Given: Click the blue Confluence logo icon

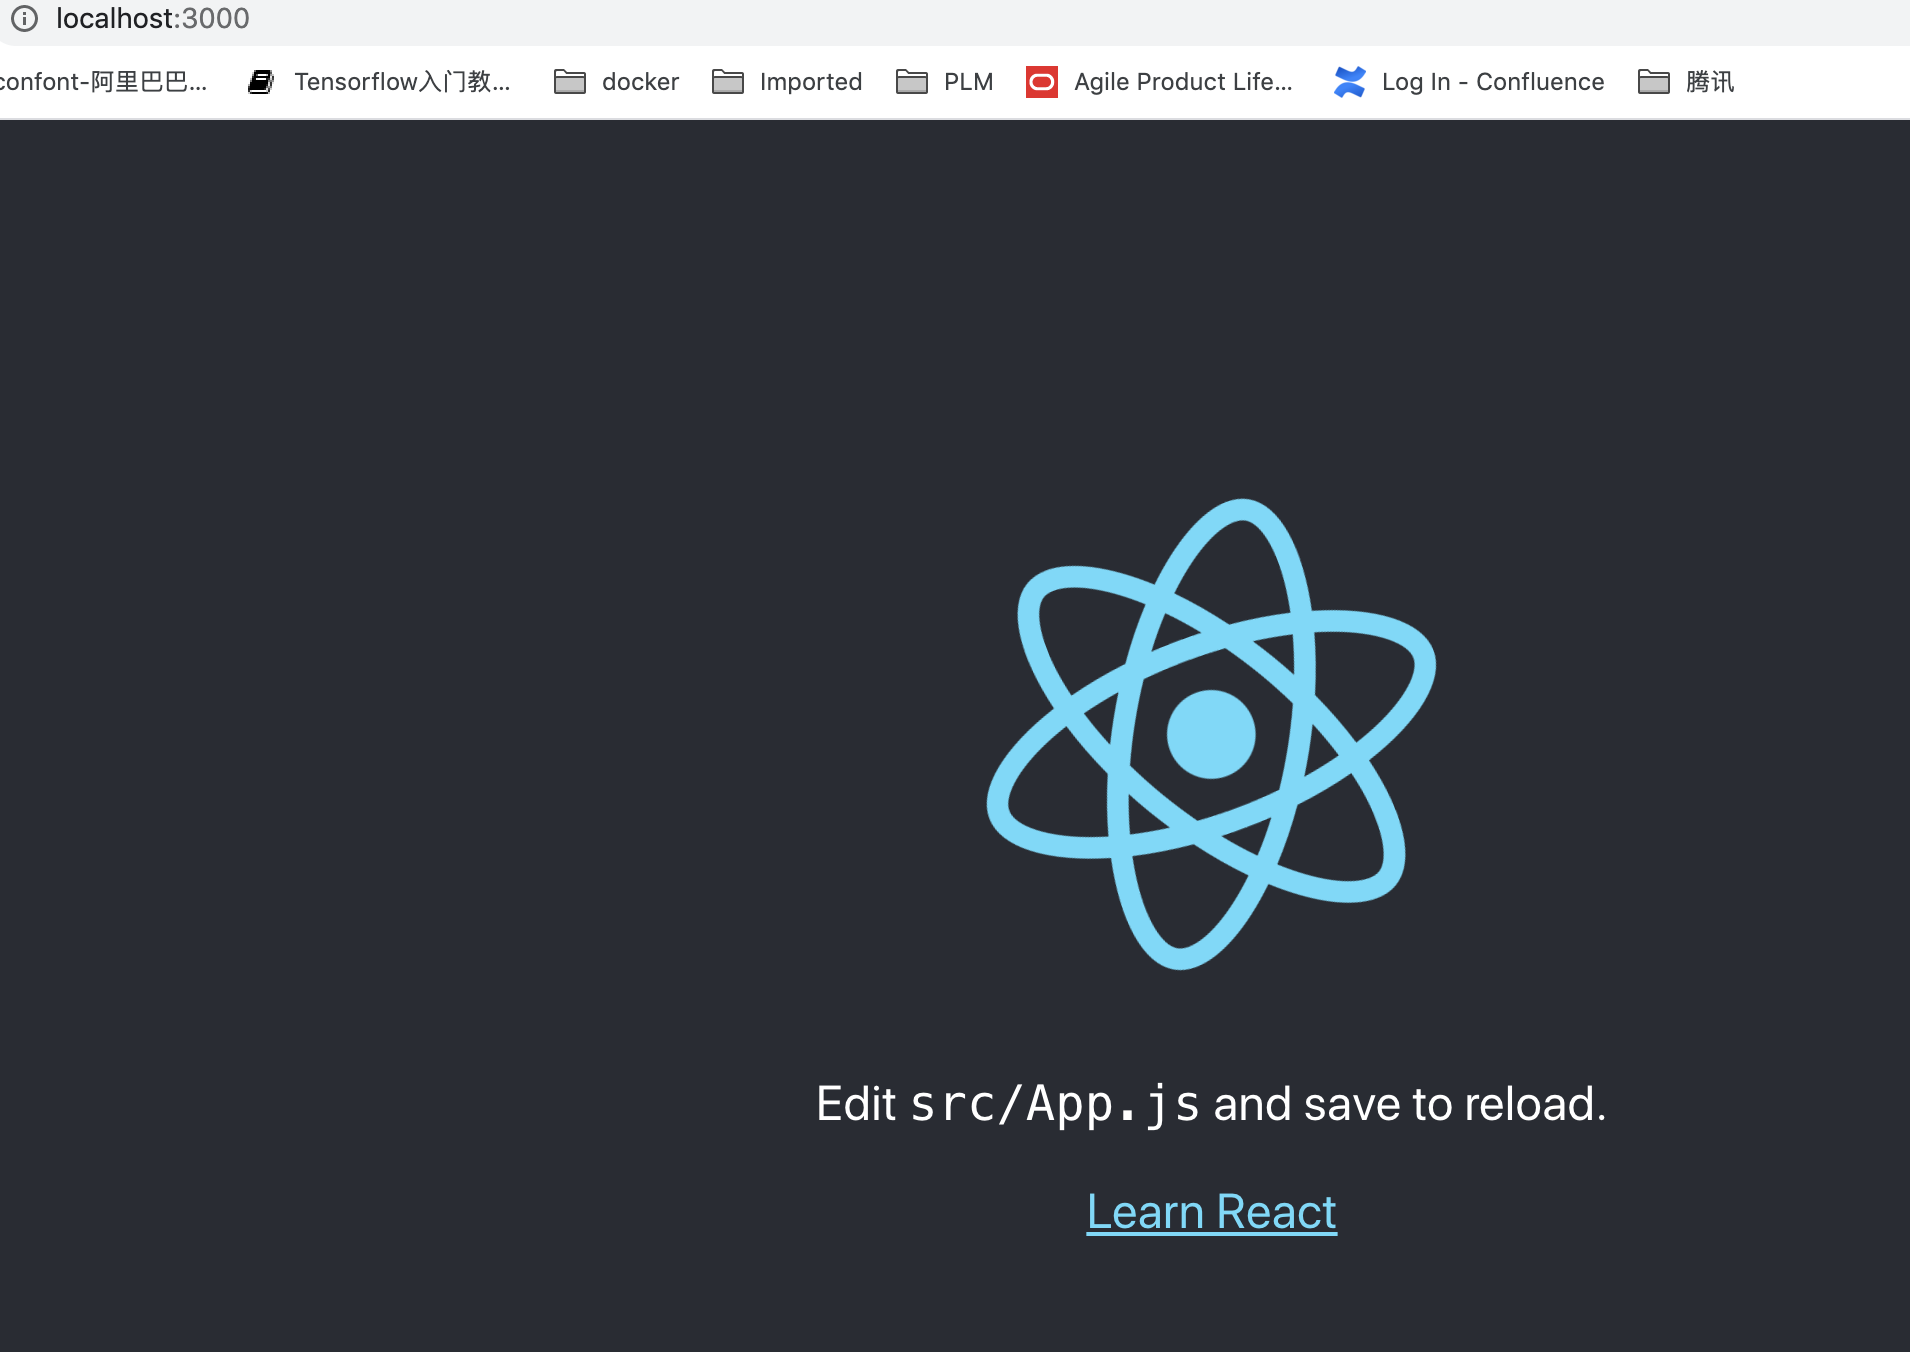Looking at the screenshot, I should click(1350, 82).
